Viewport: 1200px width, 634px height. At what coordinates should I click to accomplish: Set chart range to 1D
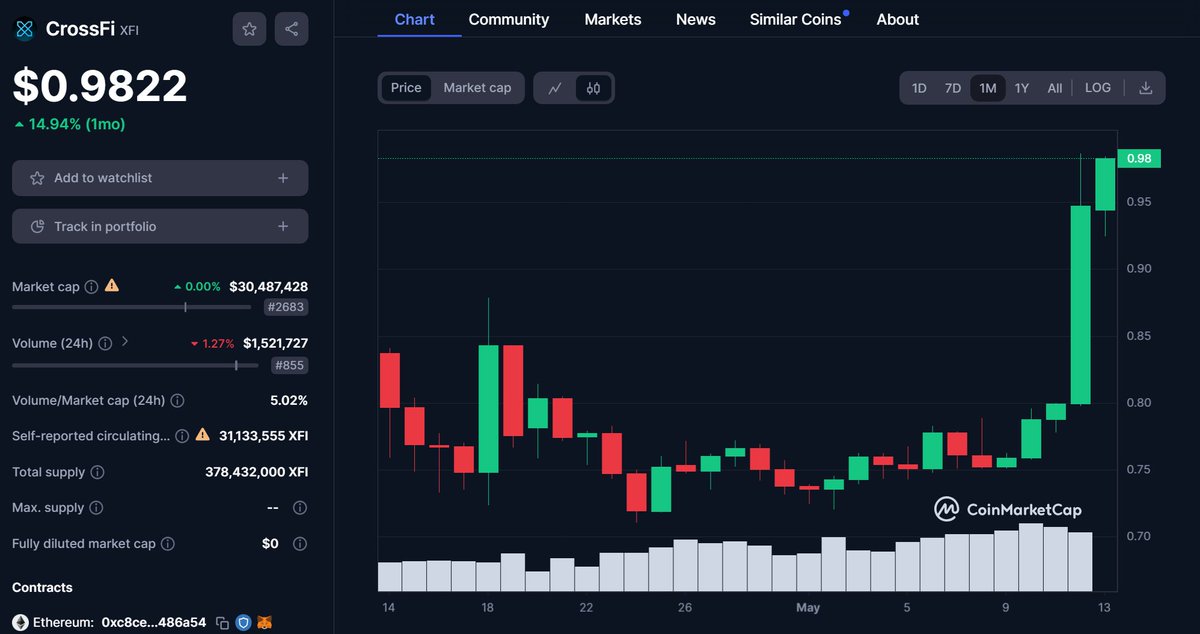pyautogui.click(x=919, y=88)
